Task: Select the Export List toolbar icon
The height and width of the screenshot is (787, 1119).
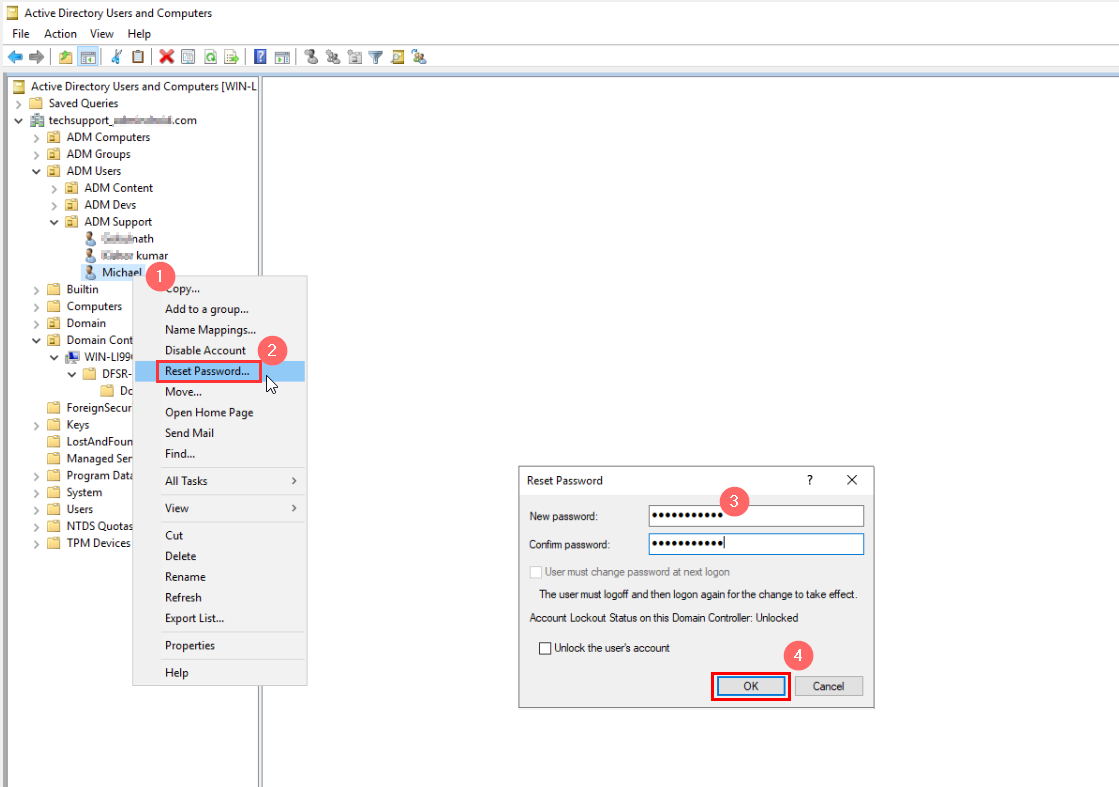Action: point(231,56)
